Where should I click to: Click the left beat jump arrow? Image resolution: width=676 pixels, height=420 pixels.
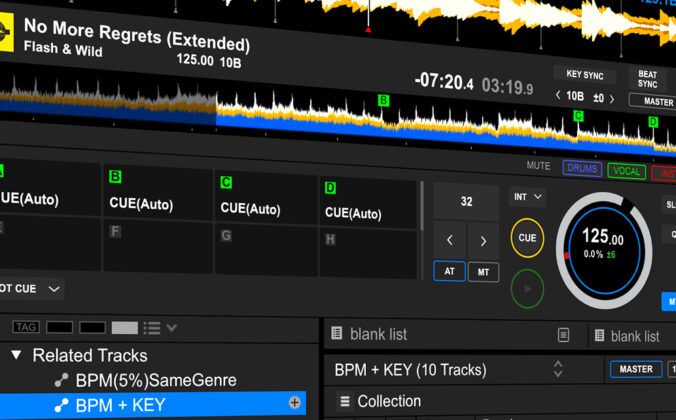[450, 240]
